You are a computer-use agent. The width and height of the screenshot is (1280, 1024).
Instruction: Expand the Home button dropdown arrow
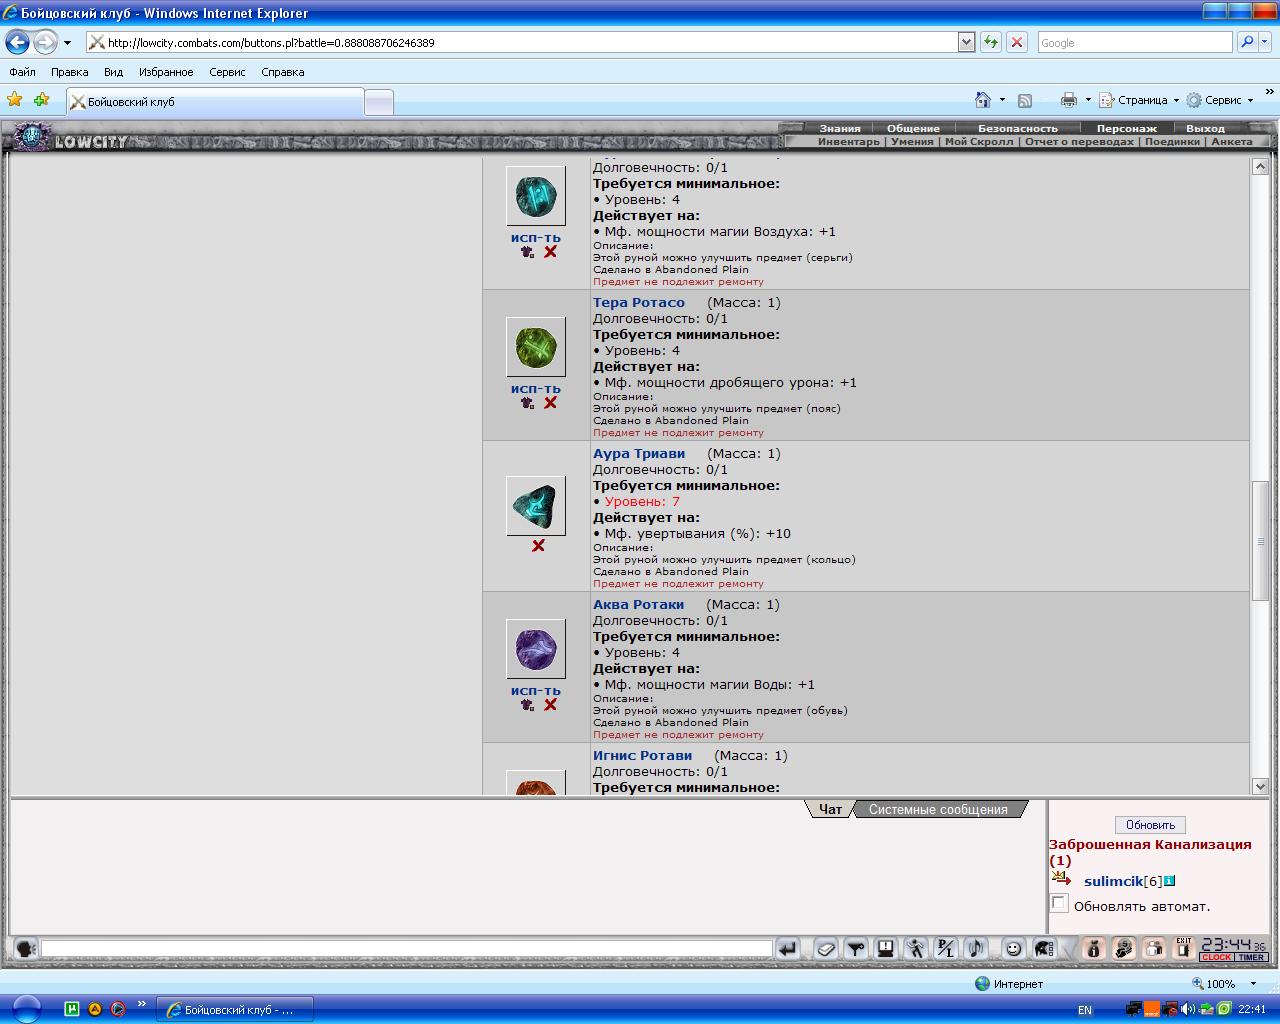coord(1002,100)
